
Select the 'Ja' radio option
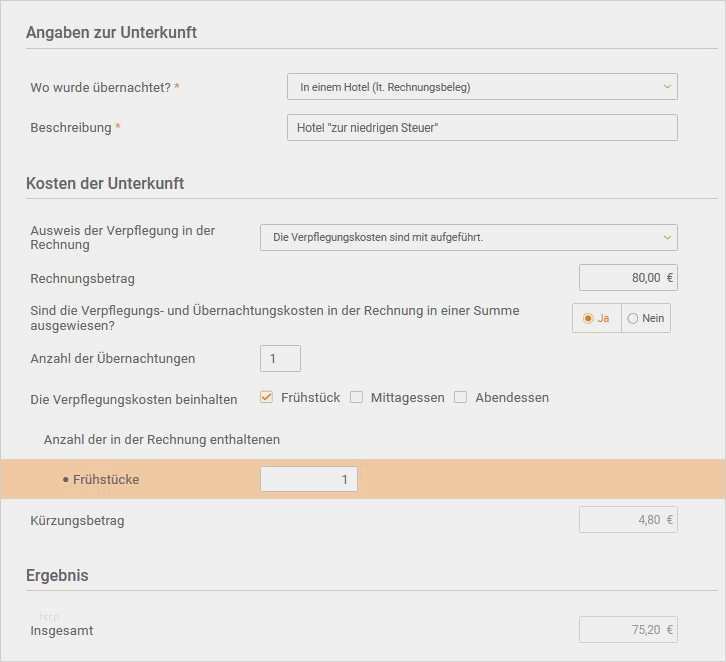tap(589, 318)
